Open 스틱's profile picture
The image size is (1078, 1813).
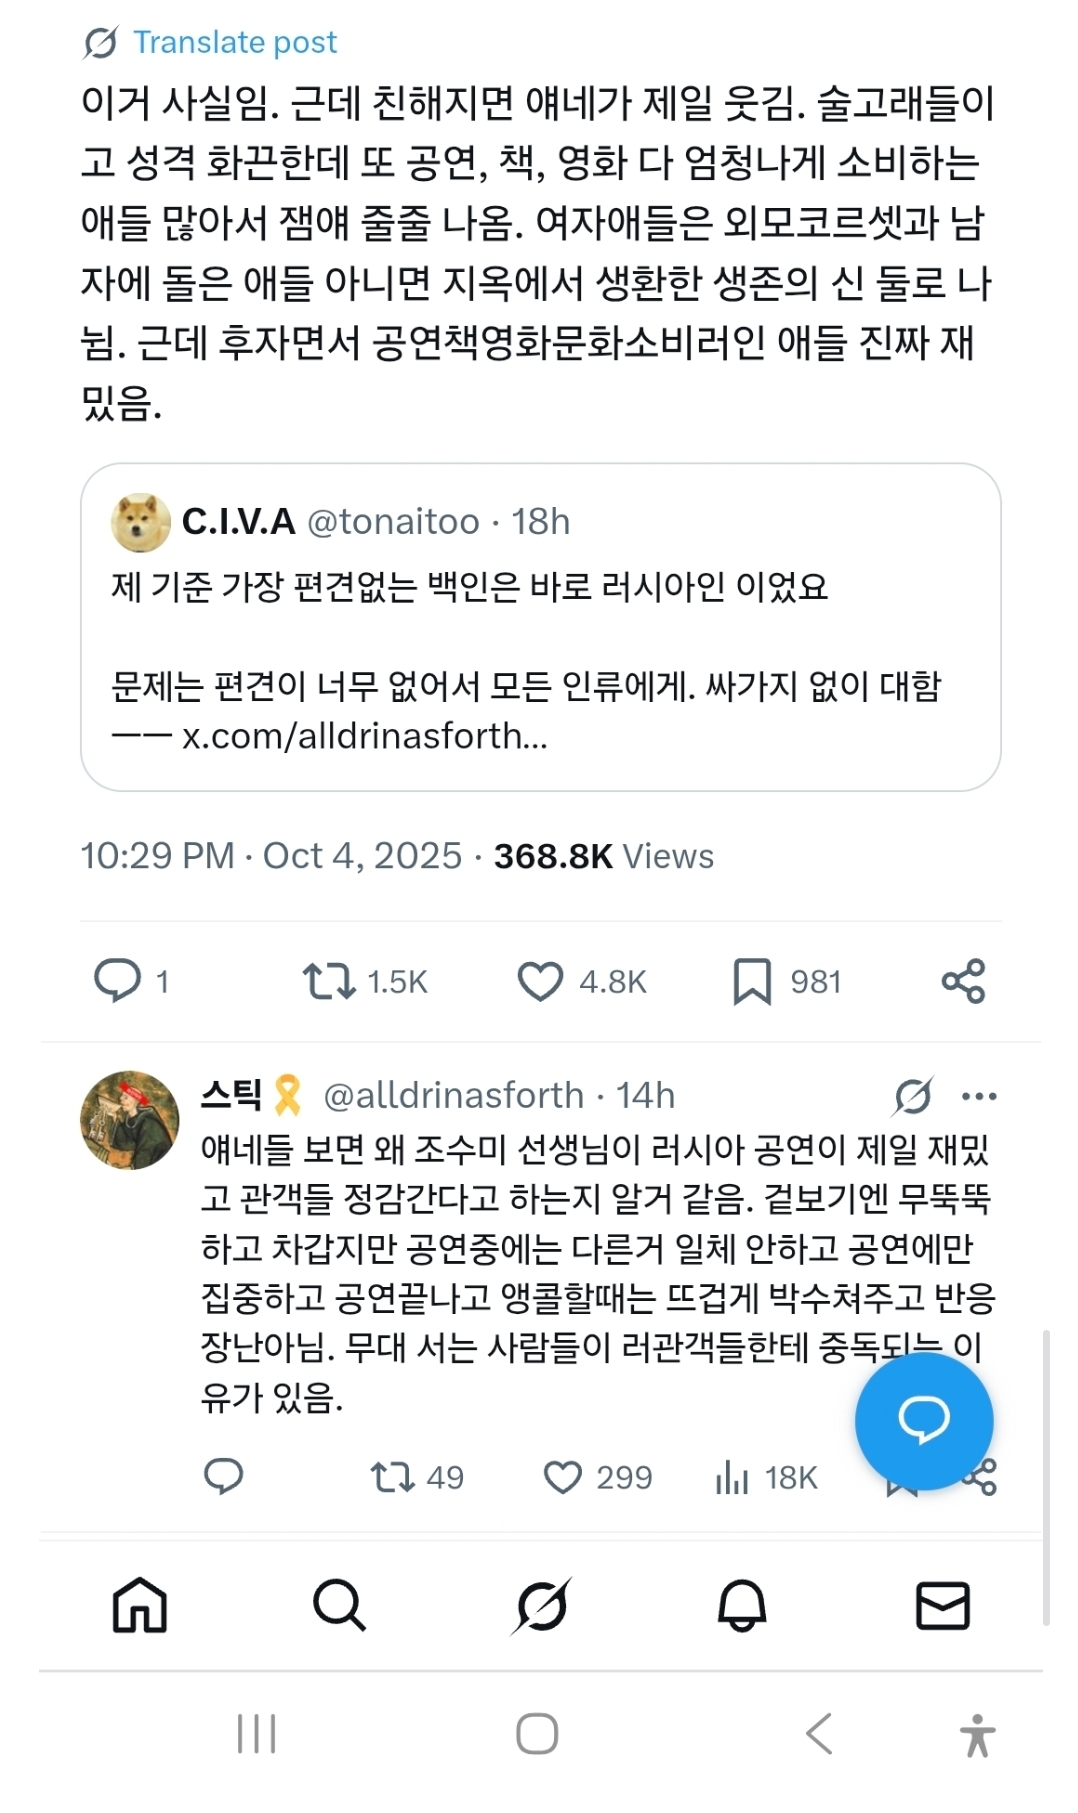pos(130,1120)
